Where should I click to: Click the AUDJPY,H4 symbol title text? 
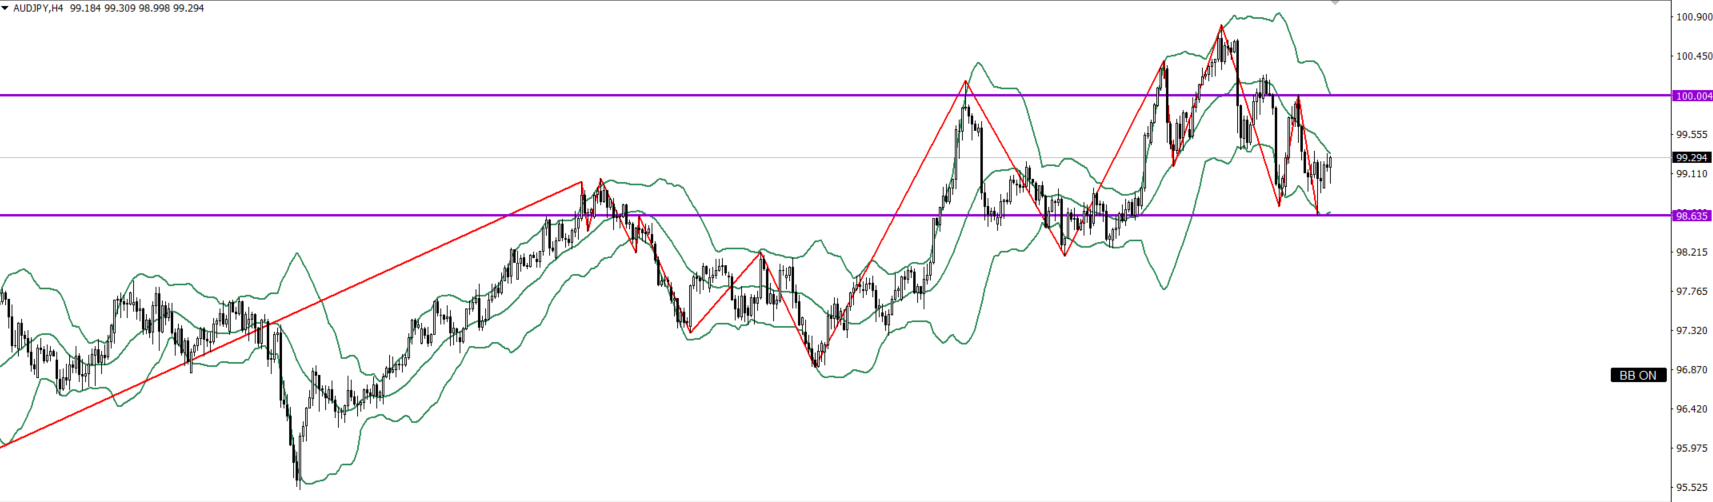[37, 8]
